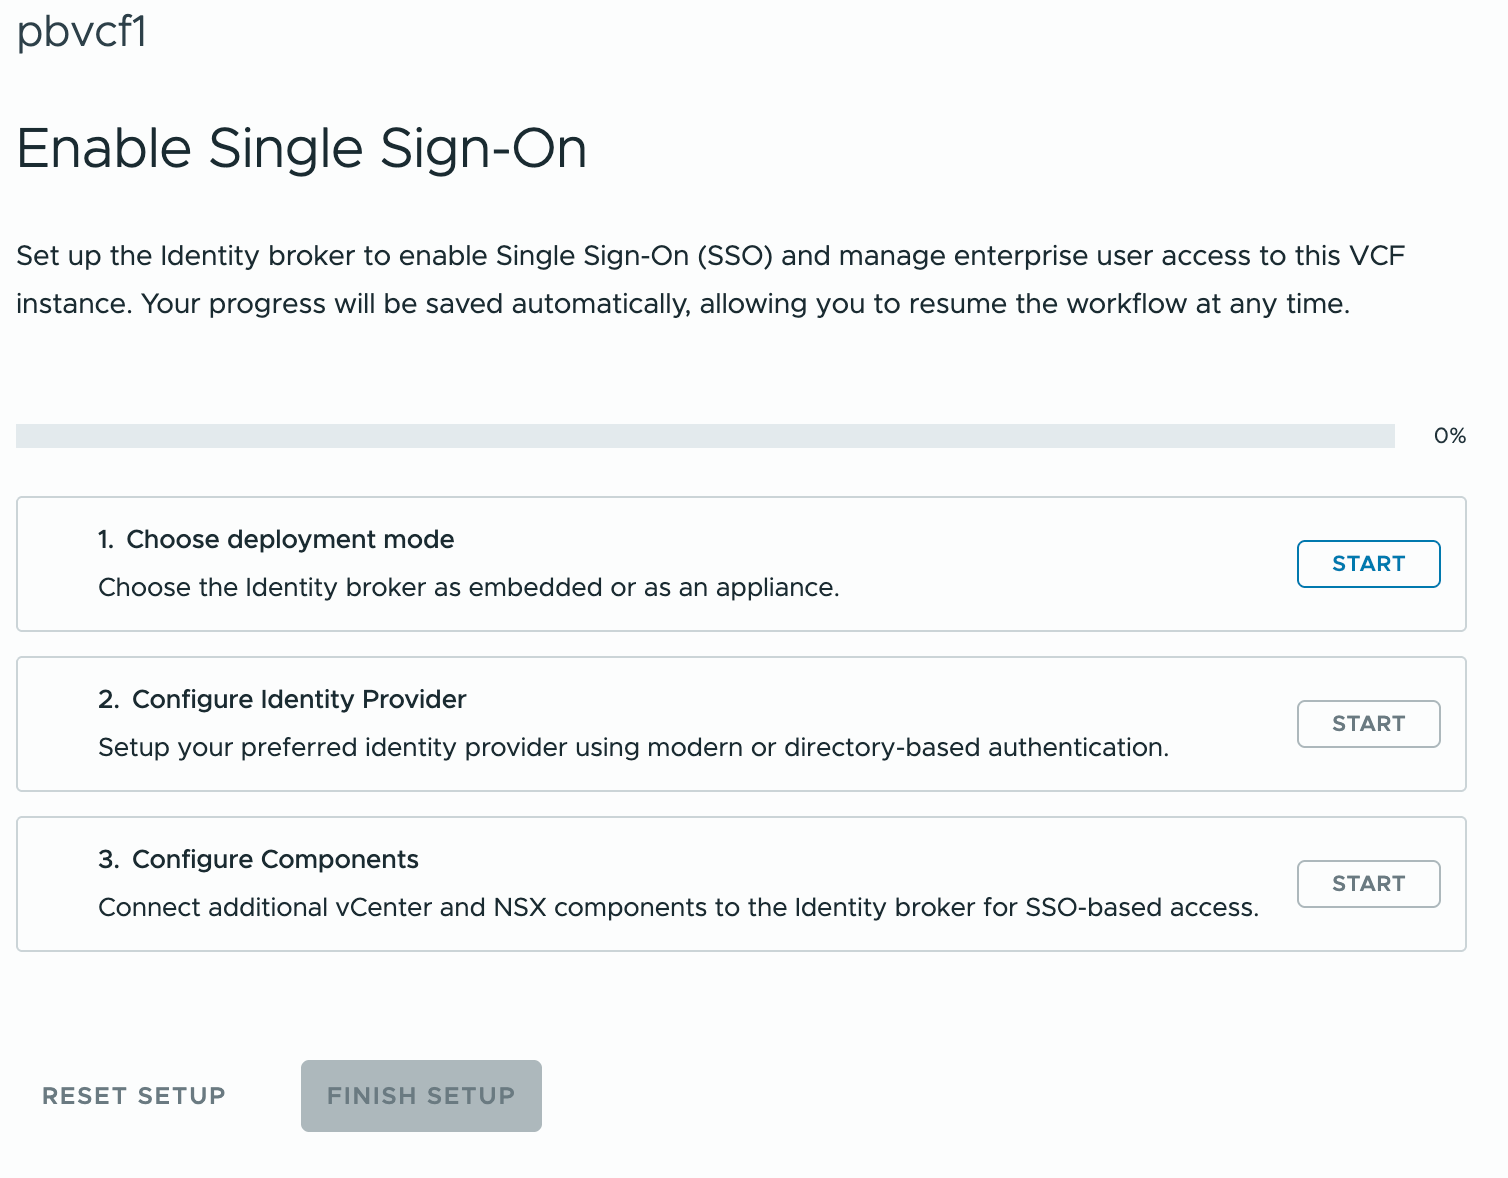Select the 'Configure Components' step title
The image size is (1508, 1178).
[x=275, y=860]
